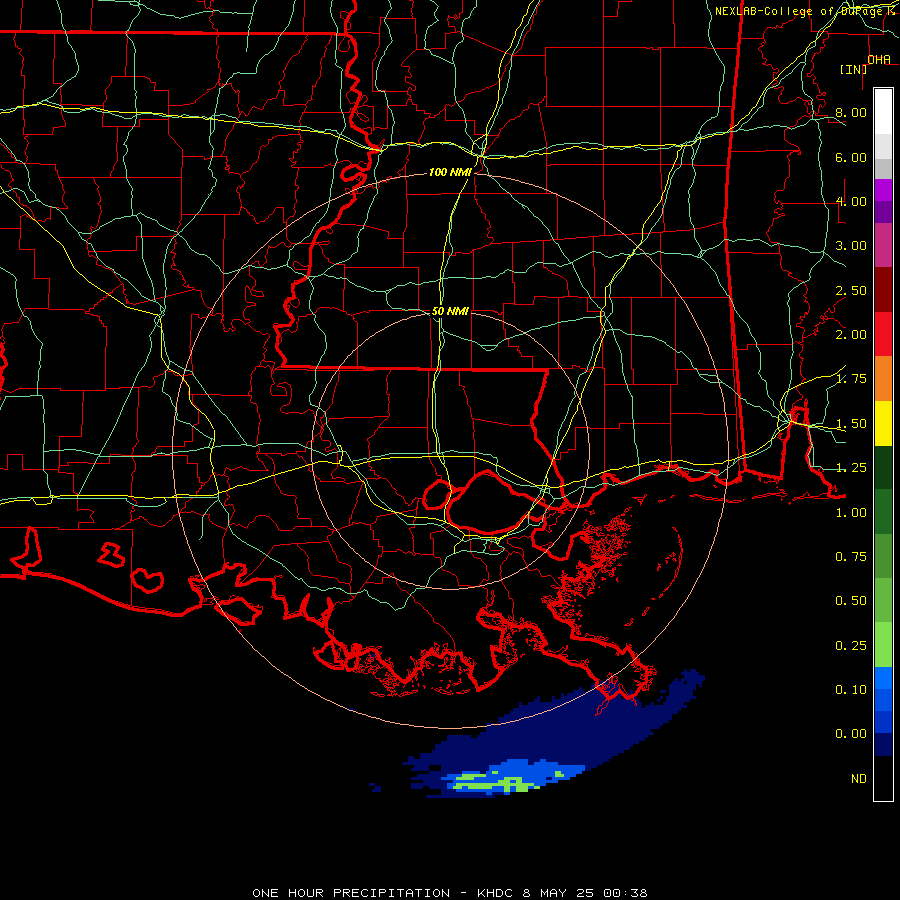
Task: Click the 0.00 legend value
Action: pyautogui.click(x=851, y=734)
